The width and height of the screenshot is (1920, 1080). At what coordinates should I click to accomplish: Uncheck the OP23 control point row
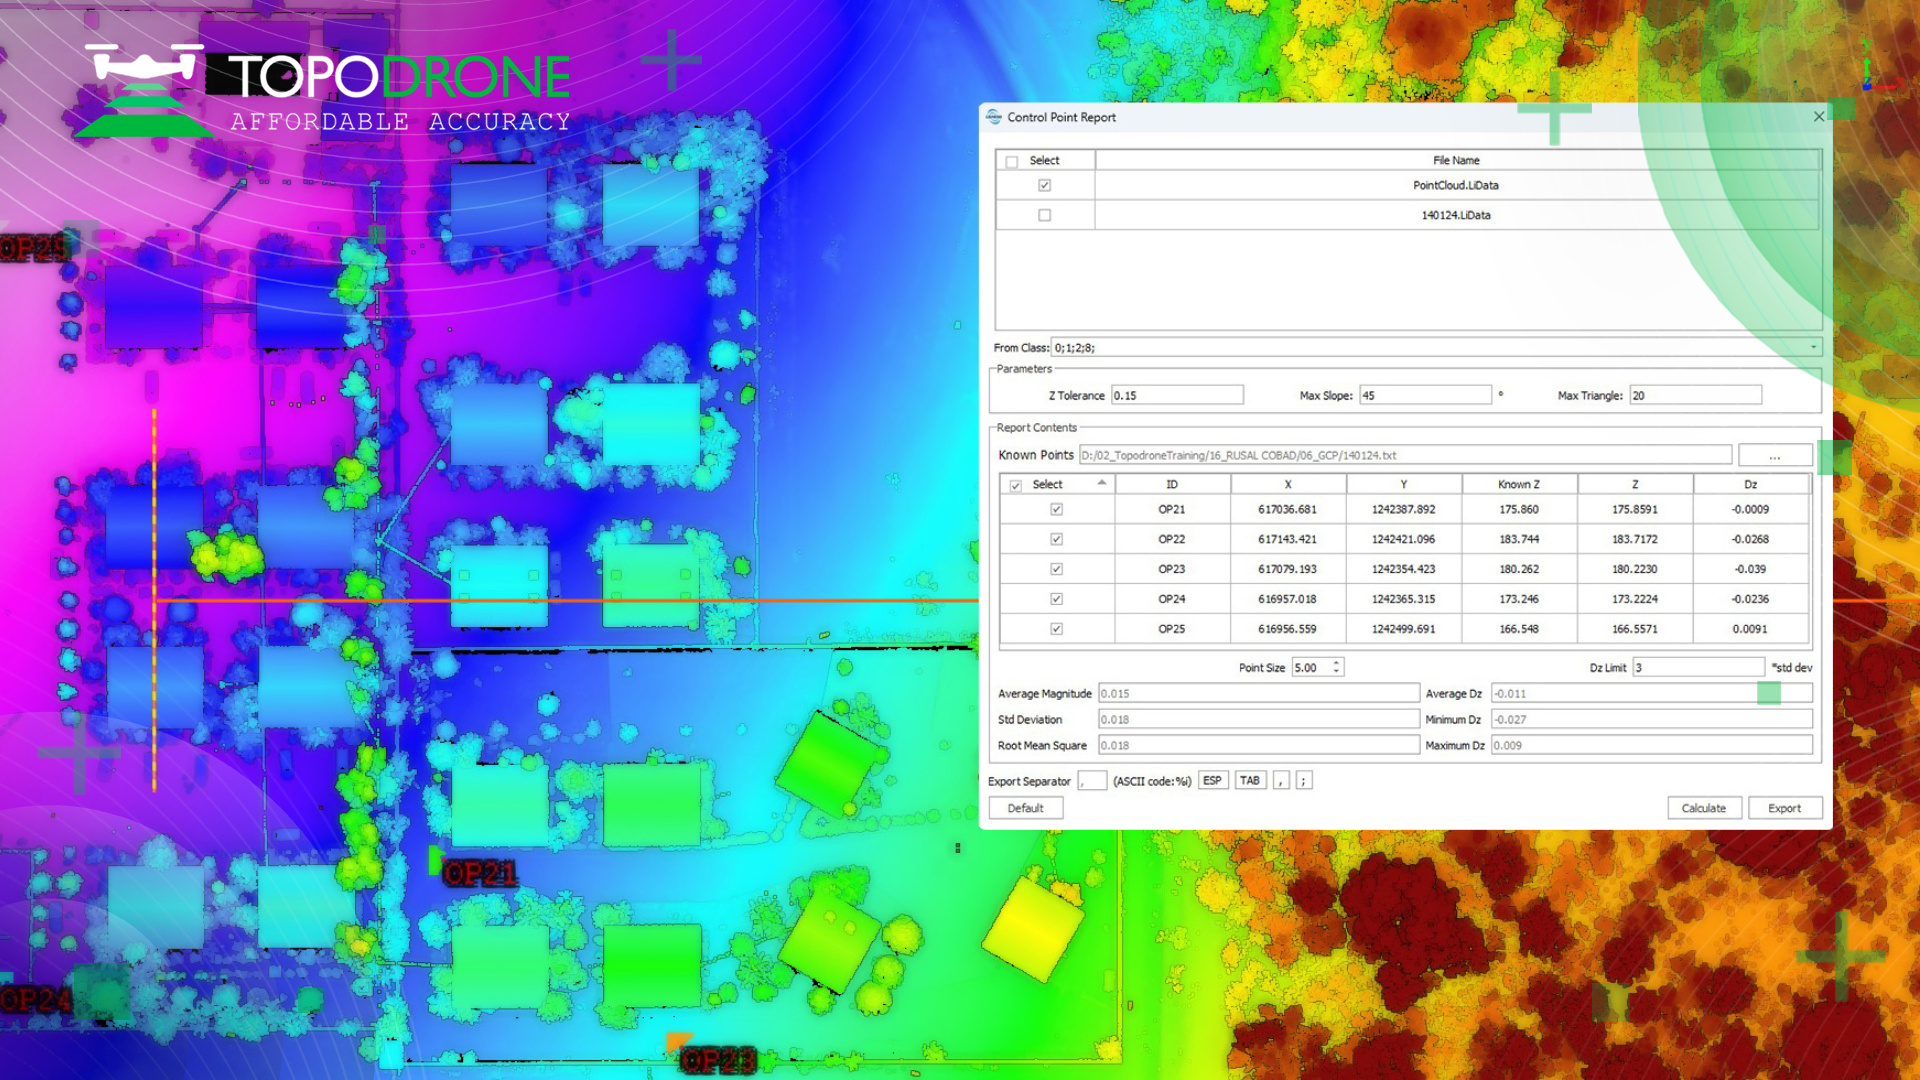click(1056, 569)
